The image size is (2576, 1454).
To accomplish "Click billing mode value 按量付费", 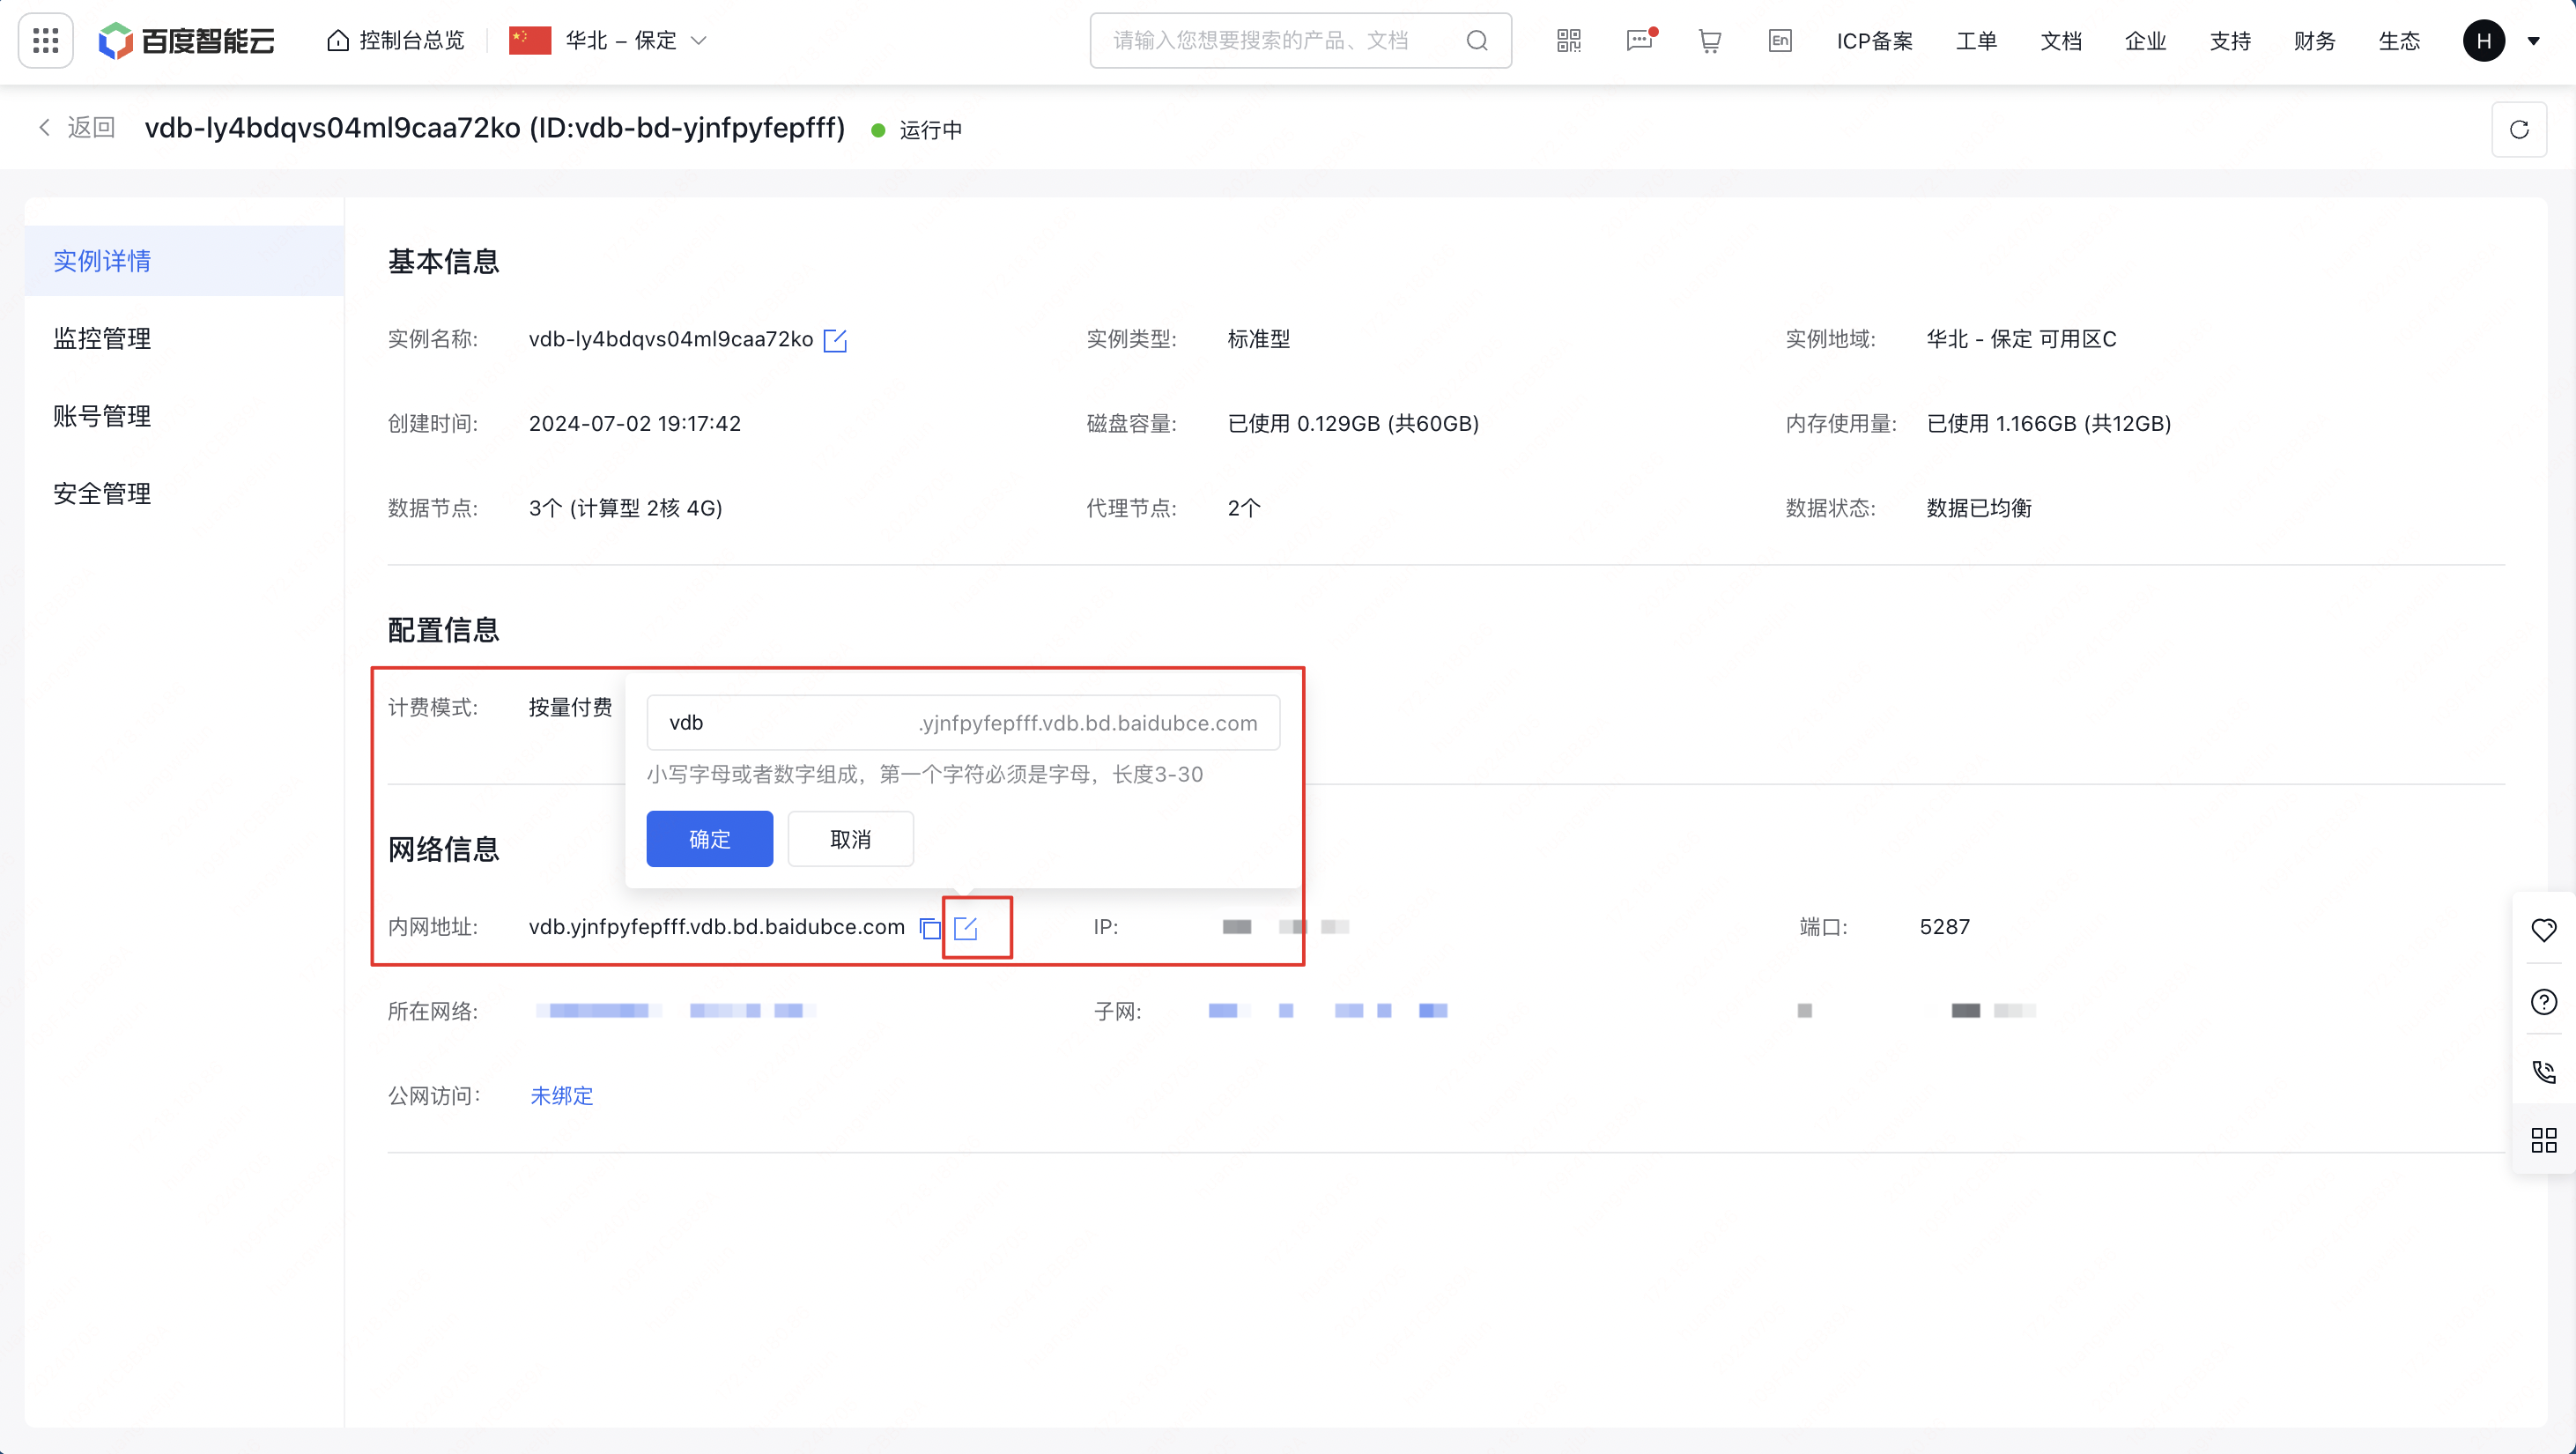I will [x=570, y=707].
